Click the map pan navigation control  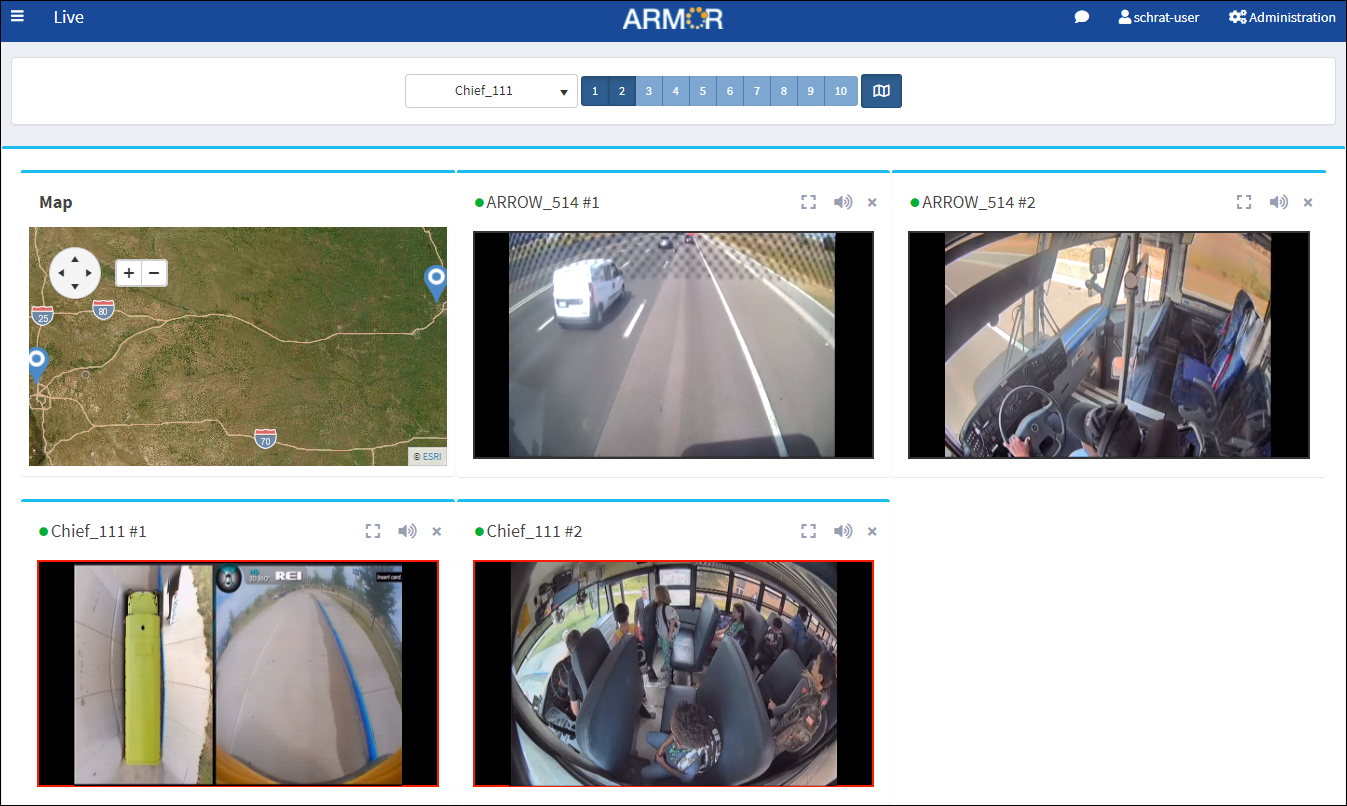(75, 273)
